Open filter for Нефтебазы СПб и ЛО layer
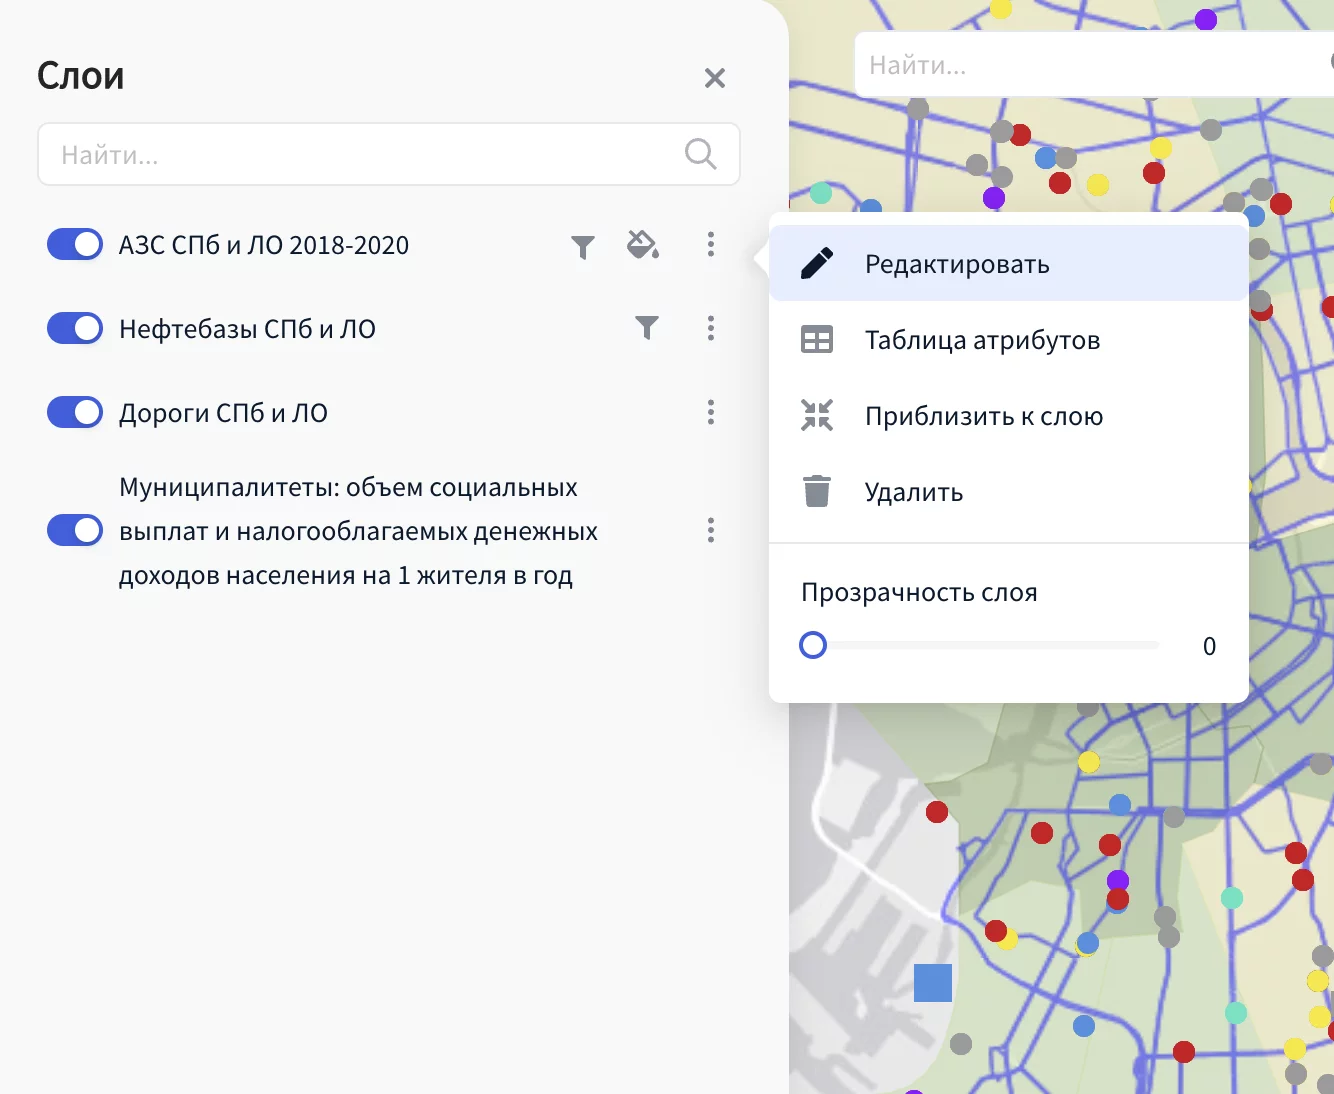 coord(647,328)
